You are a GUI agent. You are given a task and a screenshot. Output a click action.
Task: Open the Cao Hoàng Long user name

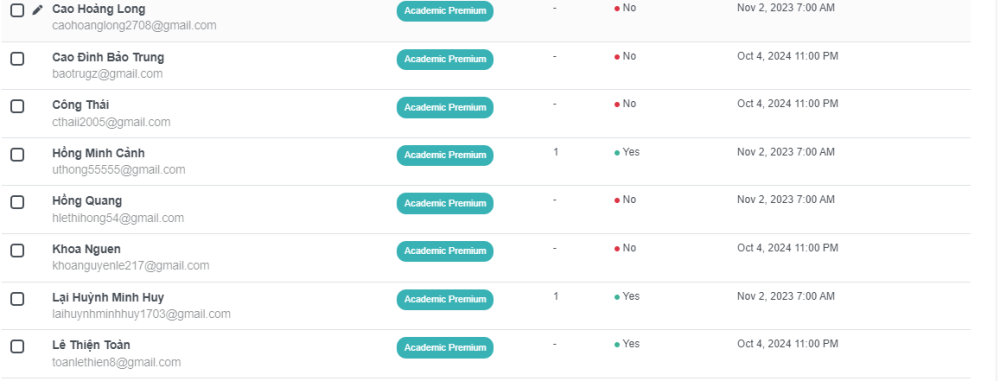pos(98,10)
